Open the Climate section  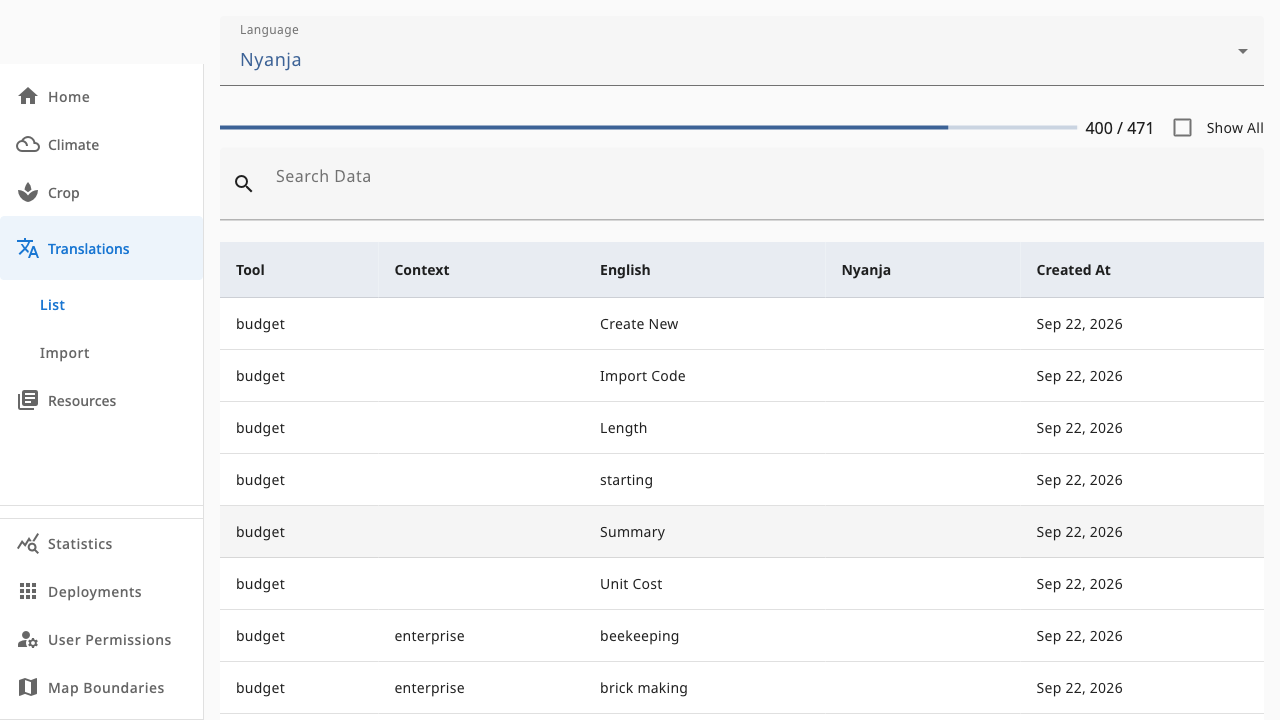[x=102, y=144]
